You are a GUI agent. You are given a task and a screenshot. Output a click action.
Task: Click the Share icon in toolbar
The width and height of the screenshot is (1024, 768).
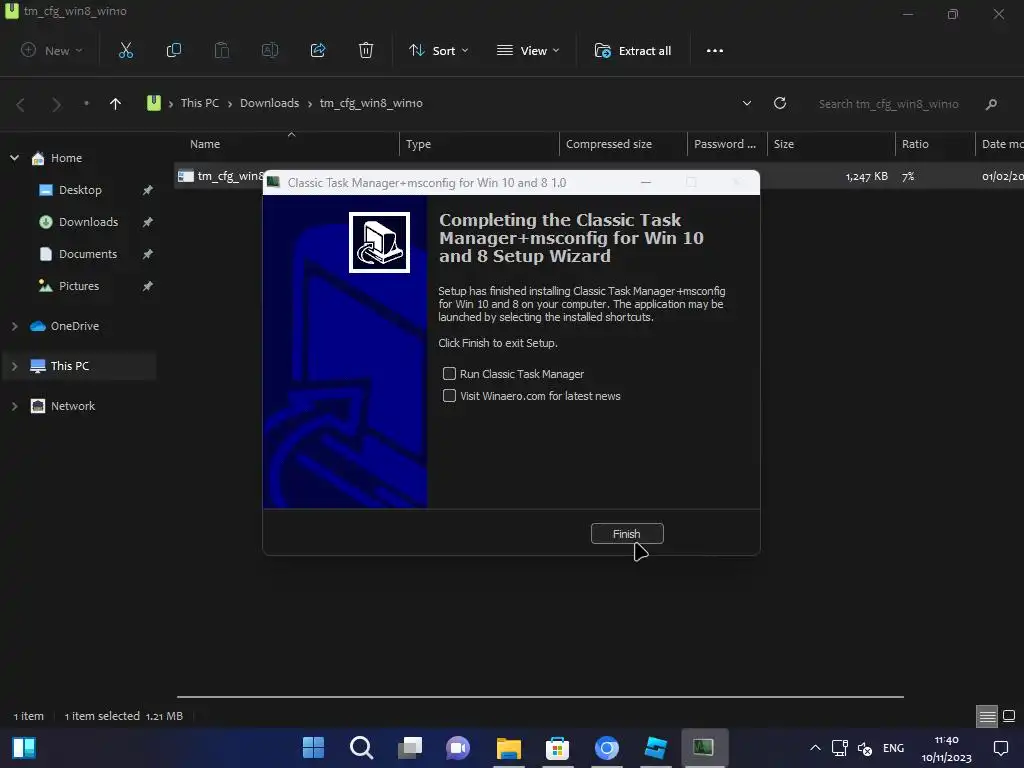click(318, 50)
